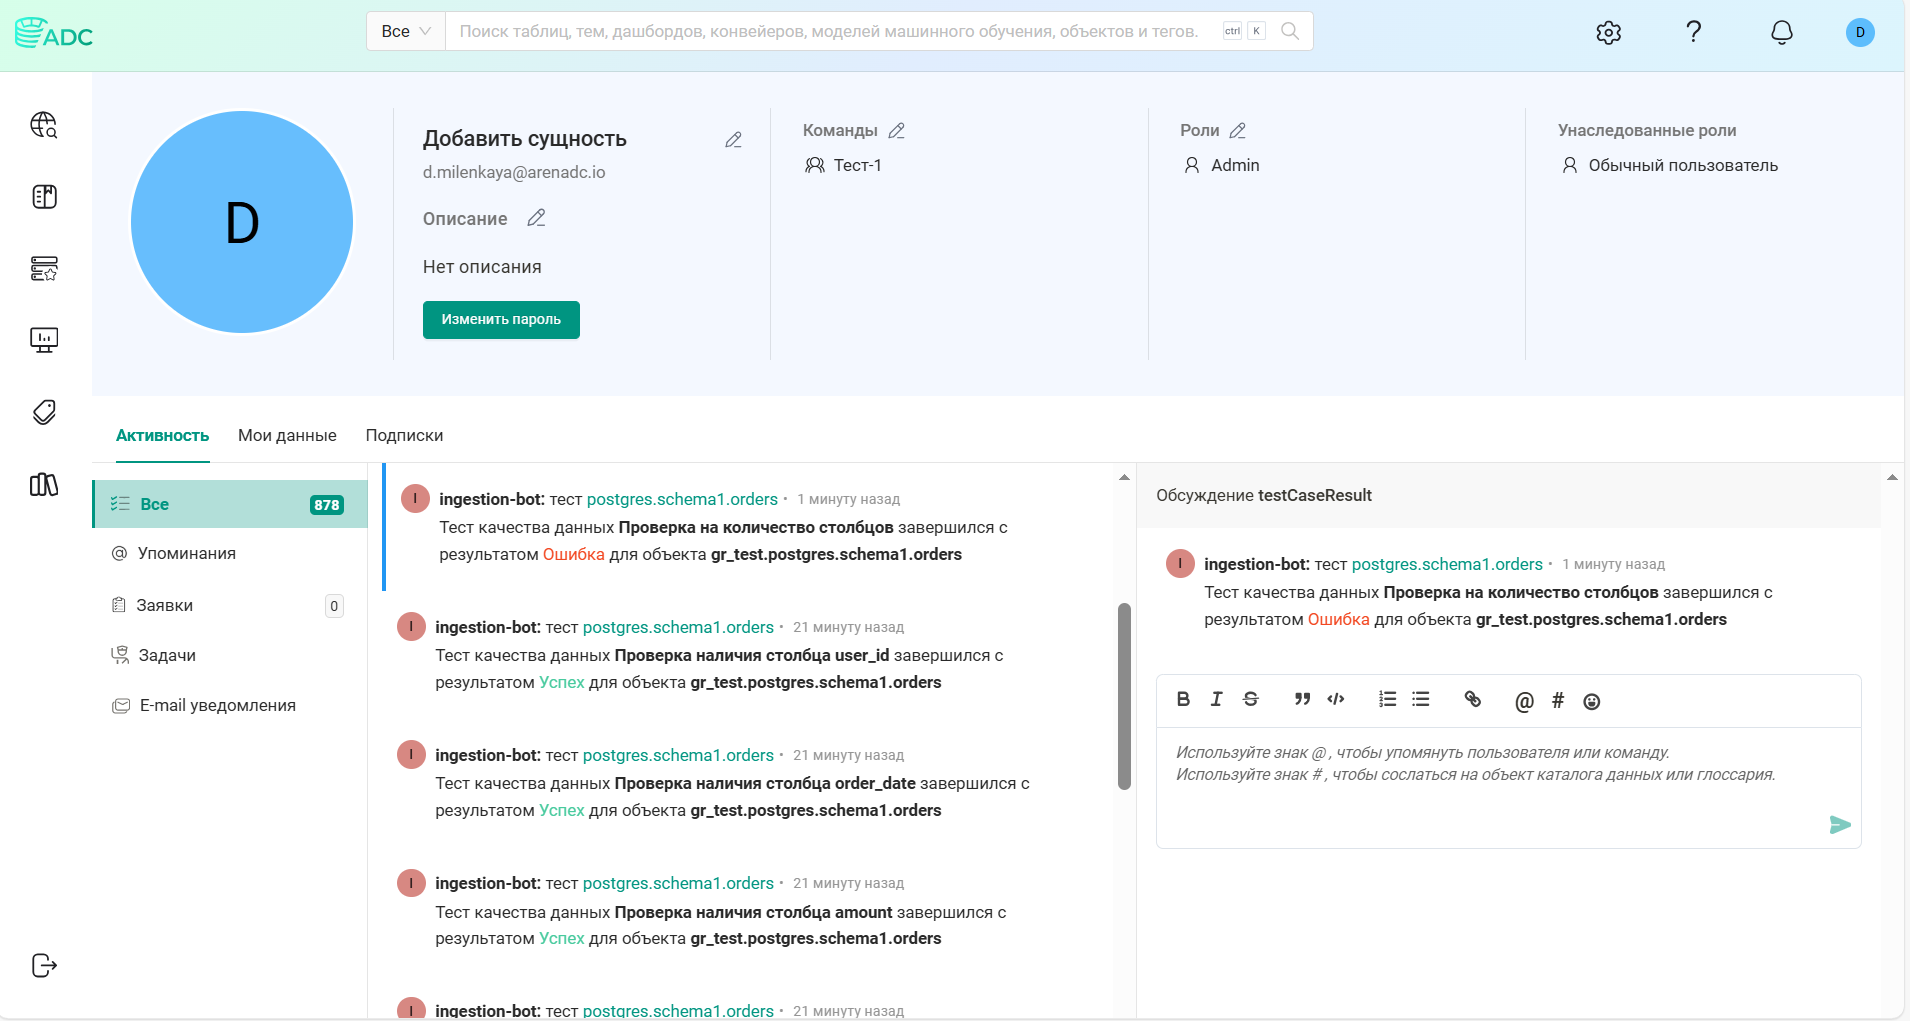The width and height of the screenshot is (1910, 1021).
Task: Insert a code block in the reply
Action: tap(1336, 700)
